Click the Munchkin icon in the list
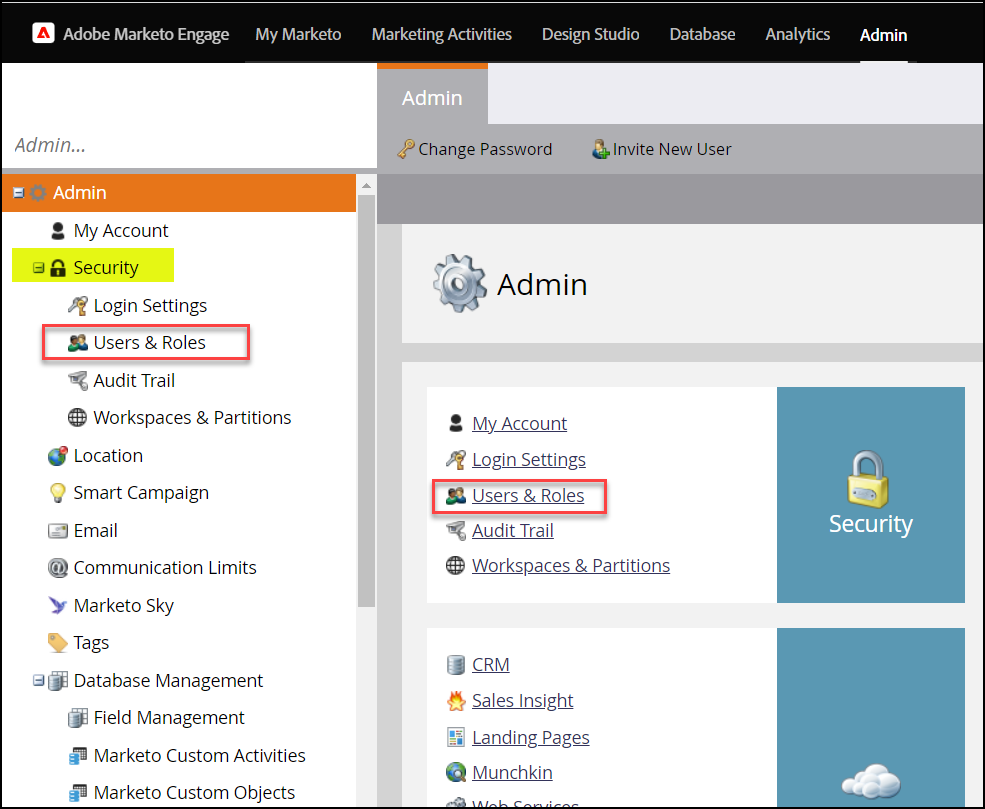 click(455, 773)
